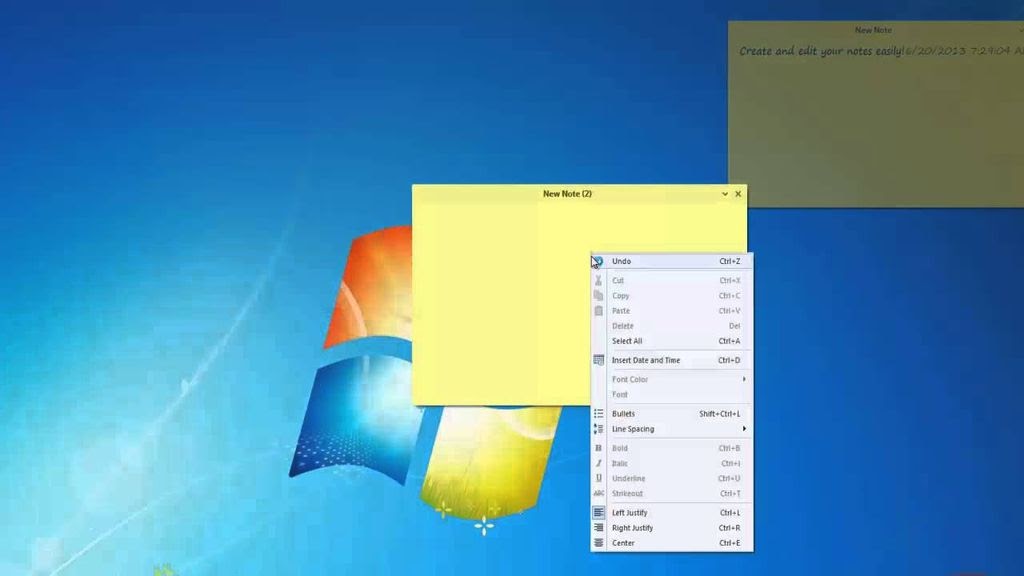Screen dimensions: 1024x576
Task: Click the Left Justify alignment icon
Action: (598, 513)
